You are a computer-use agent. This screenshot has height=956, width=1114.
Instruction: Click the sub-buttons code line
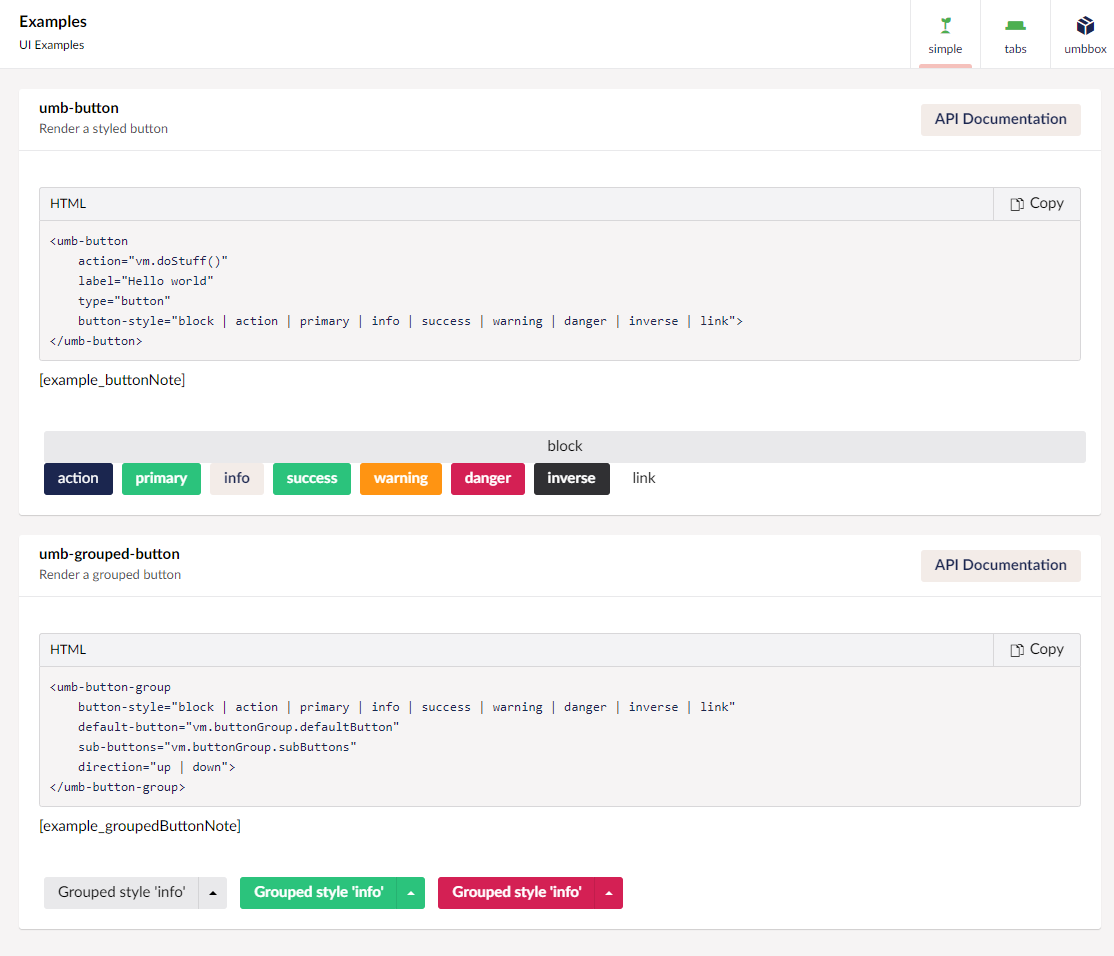coord(217,747)
